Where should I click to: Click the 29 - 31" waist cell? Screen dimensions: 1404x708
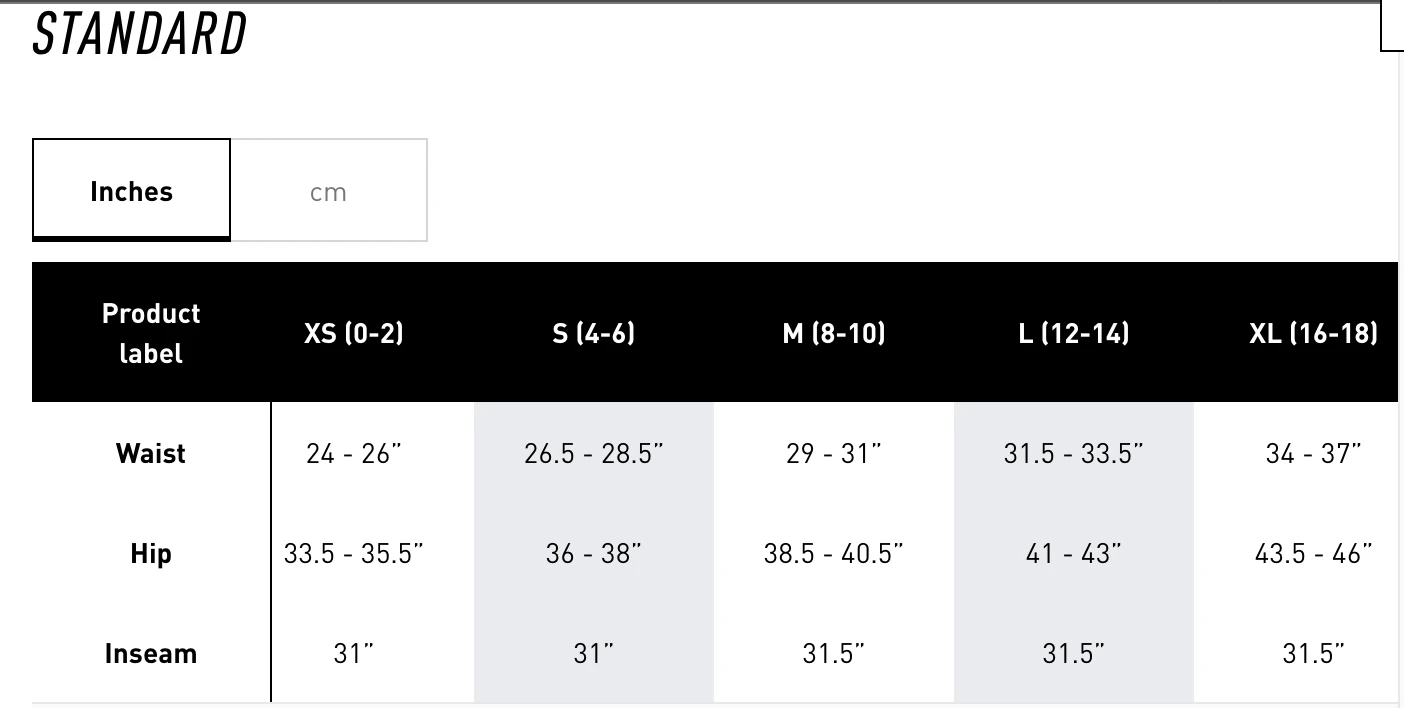(x=833, y=453)
